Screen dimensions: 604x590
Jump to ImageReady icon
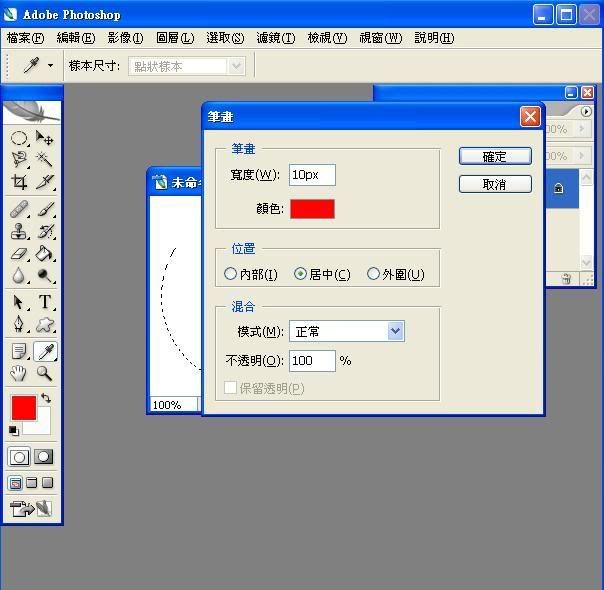point(31,509)
